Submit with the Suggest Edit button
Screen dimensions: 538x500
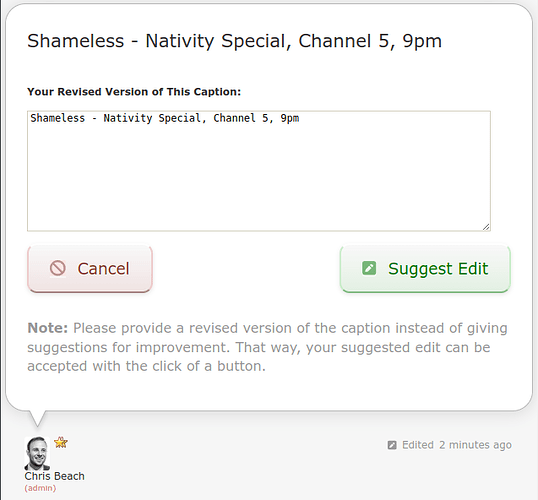pyautogui.click(x=425, y=269)
